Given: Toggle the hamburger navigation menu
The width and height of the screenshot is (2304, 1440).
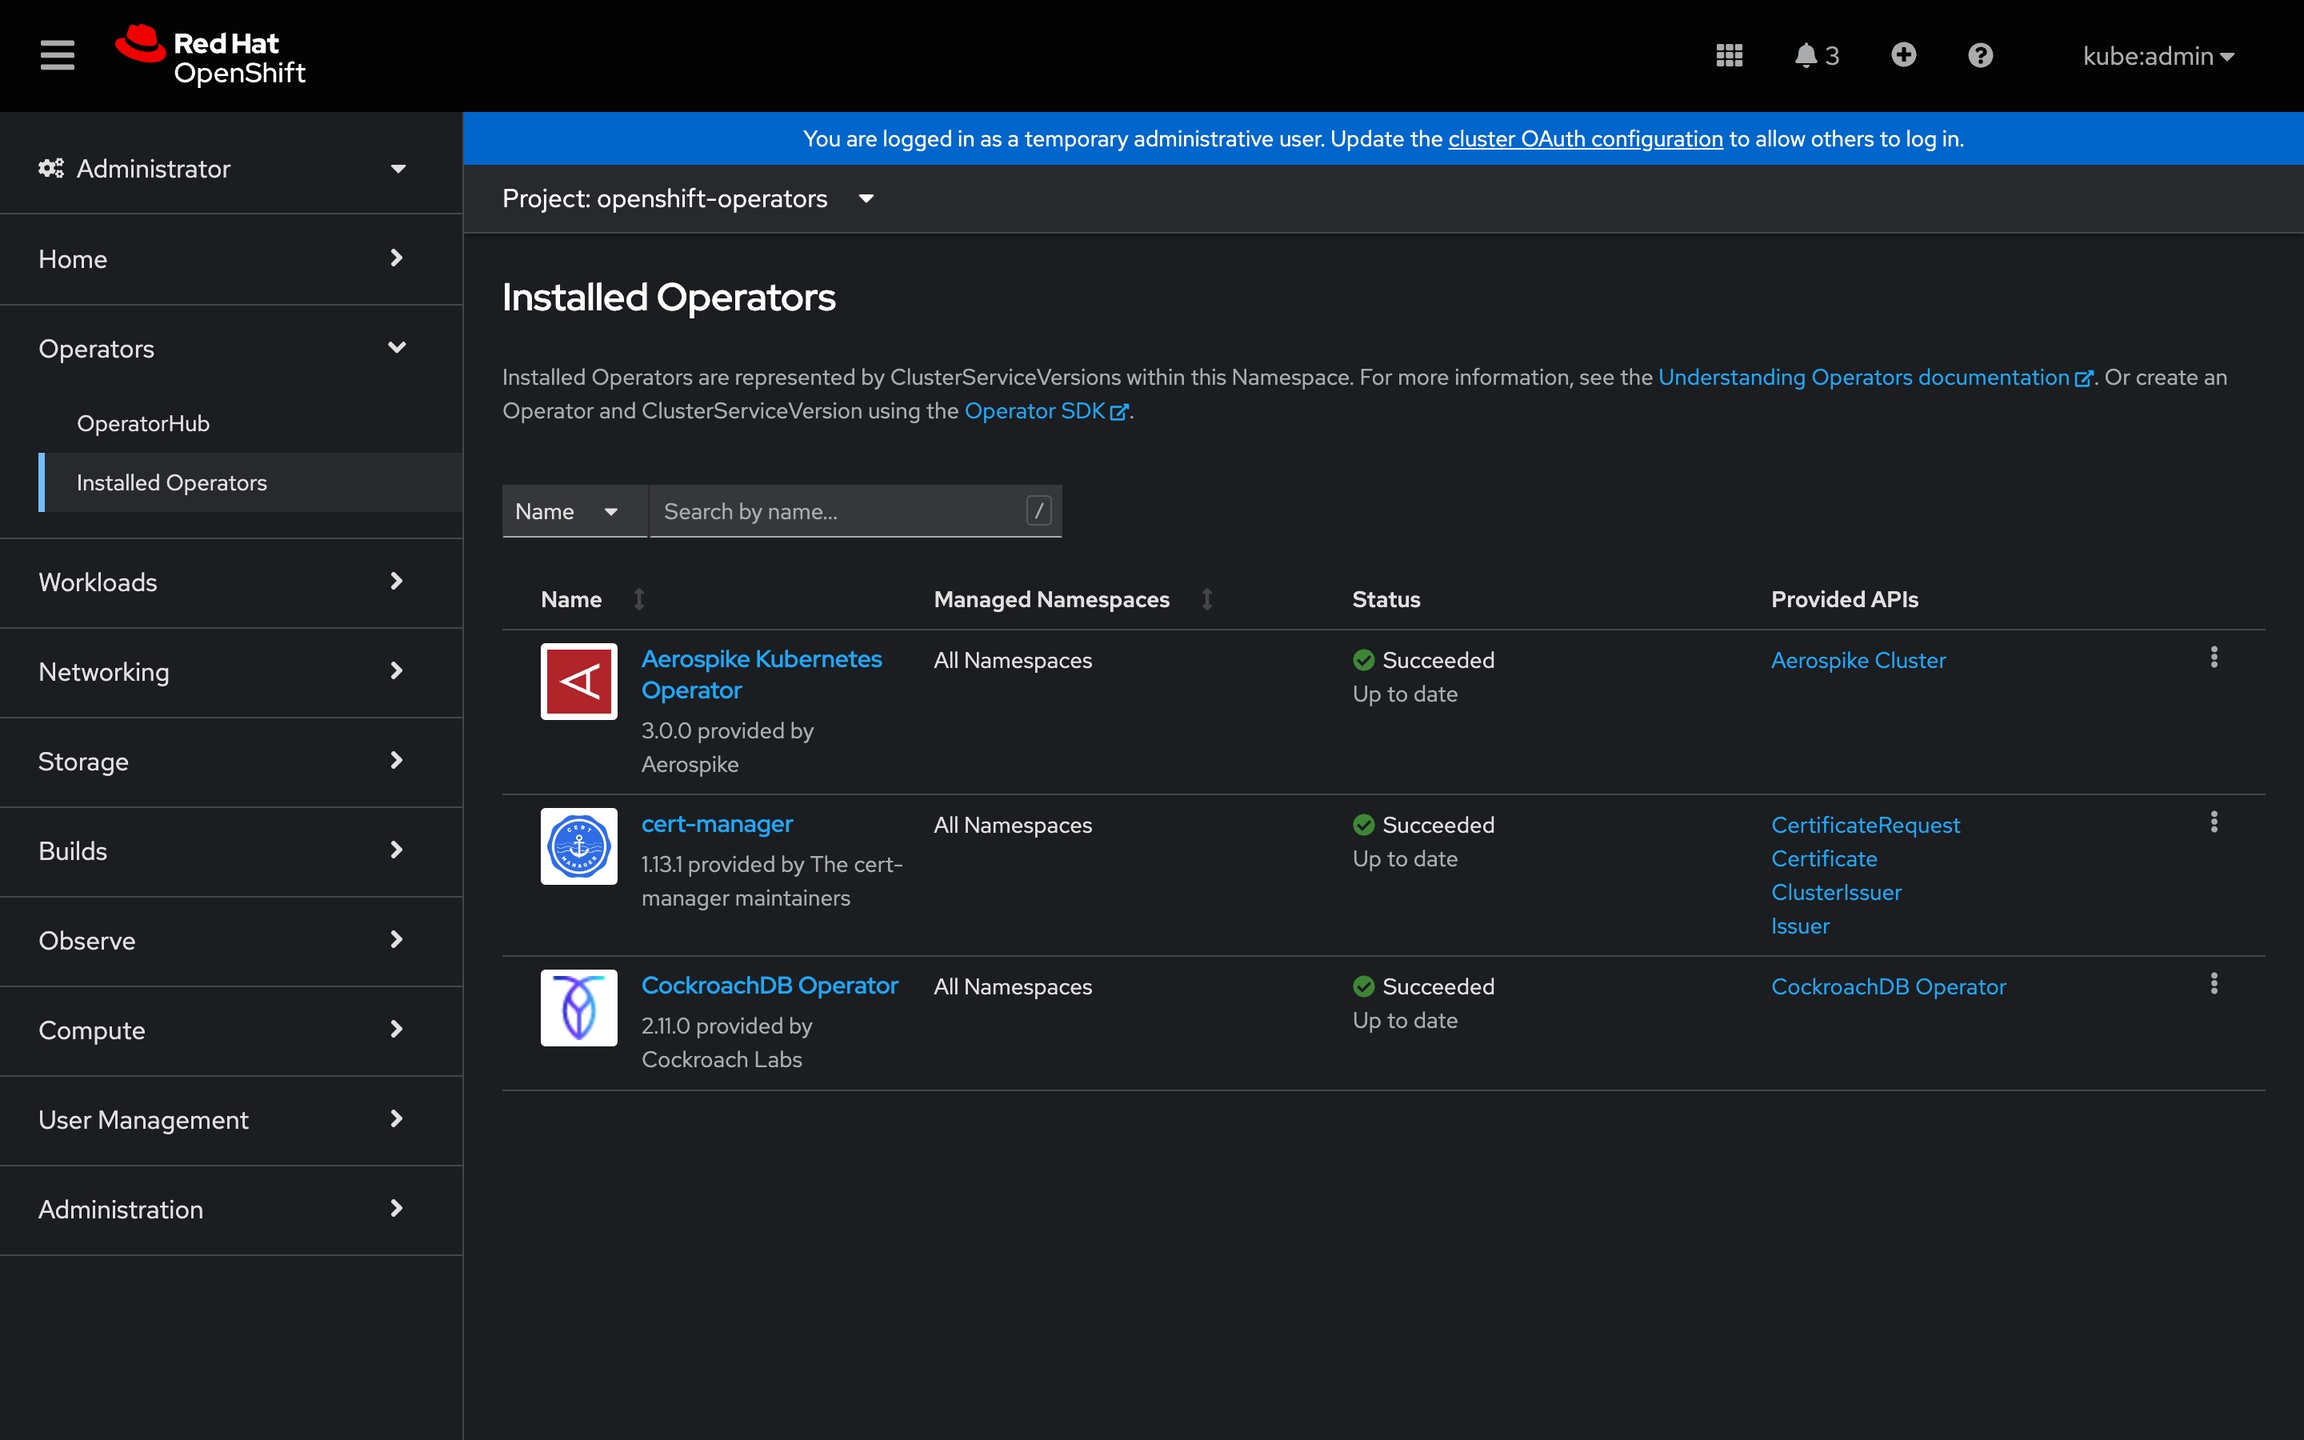Looking at the screenshot, I should [57, 55].
